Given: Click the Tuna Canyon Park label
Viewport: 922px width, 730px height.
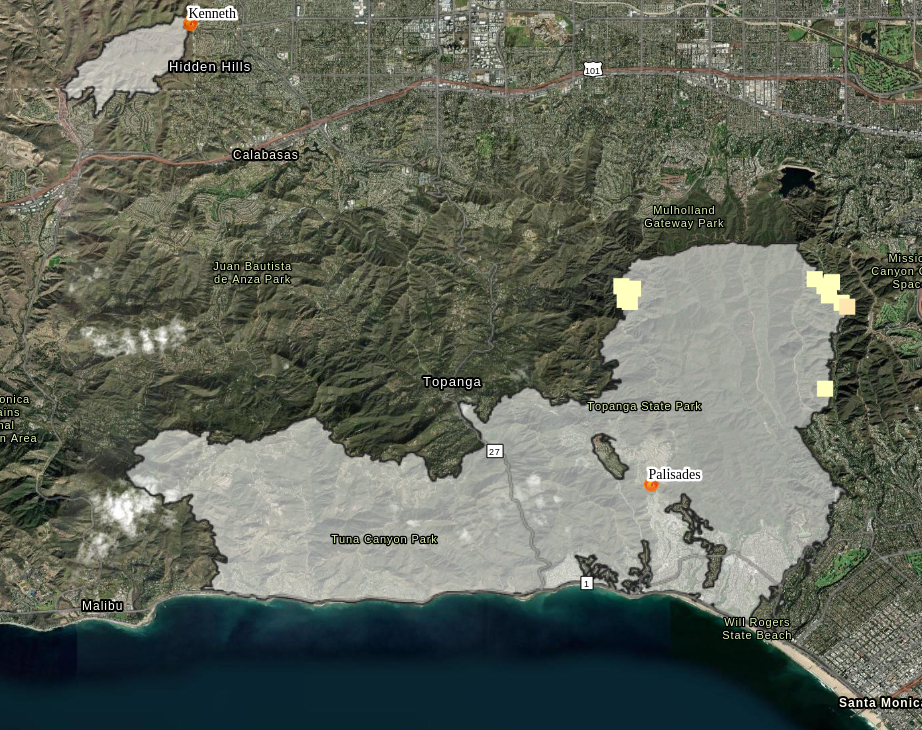Looking at the screenshot, I should 384,539.
